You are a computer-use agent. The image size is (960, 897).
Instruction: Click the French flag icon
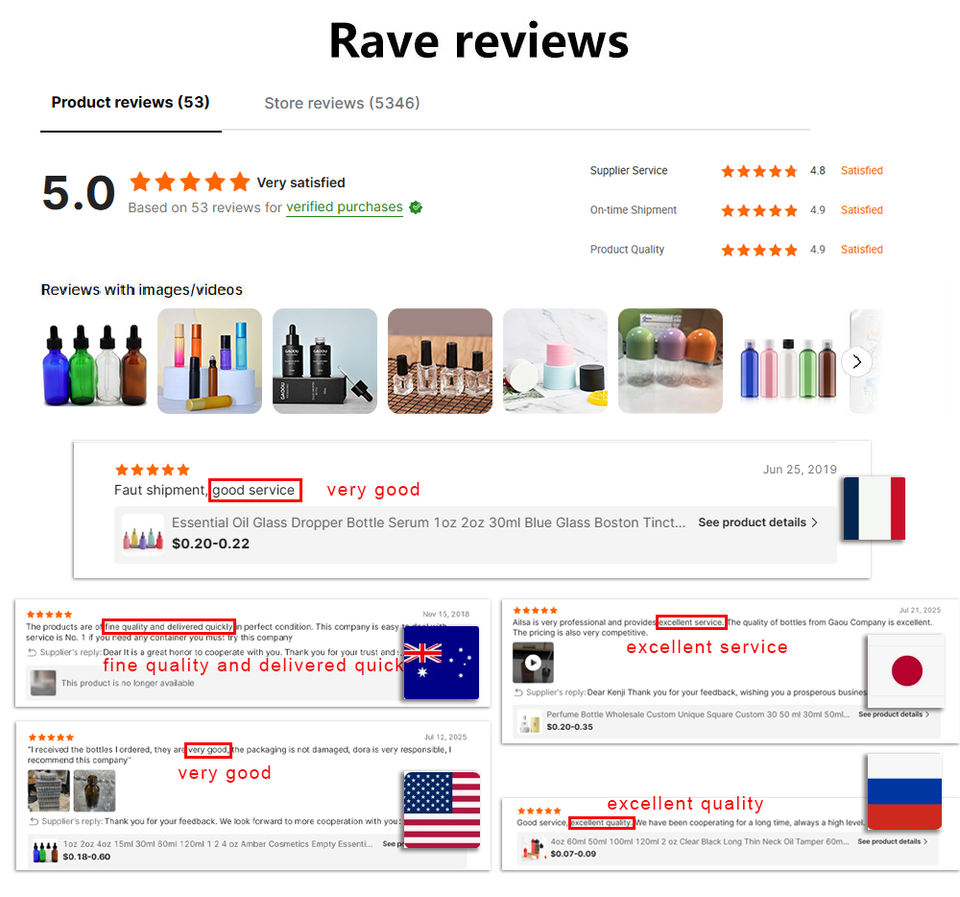(874, 508)
